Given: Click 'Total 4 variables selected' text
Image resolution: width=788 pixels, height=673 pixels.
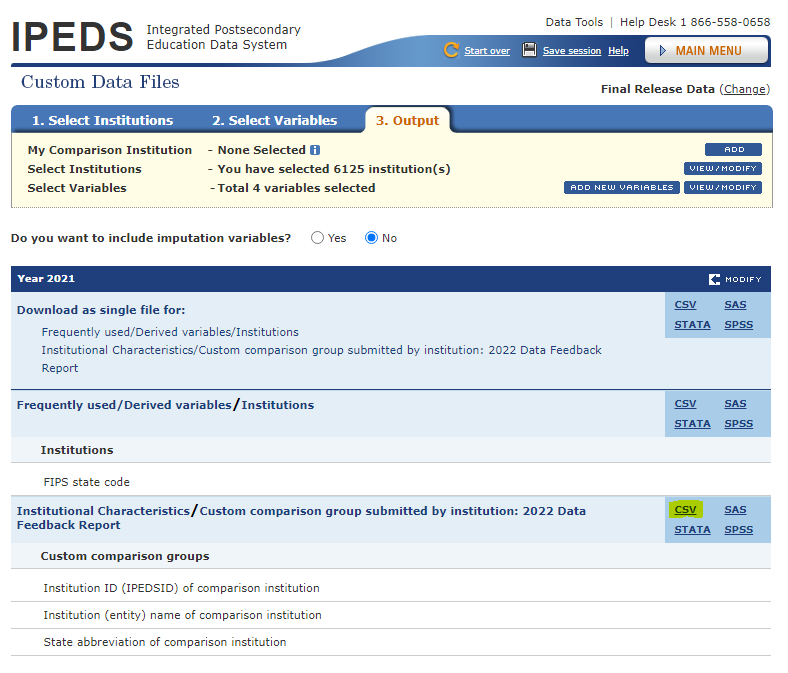Looking at the screenshot, I should 296,188.
